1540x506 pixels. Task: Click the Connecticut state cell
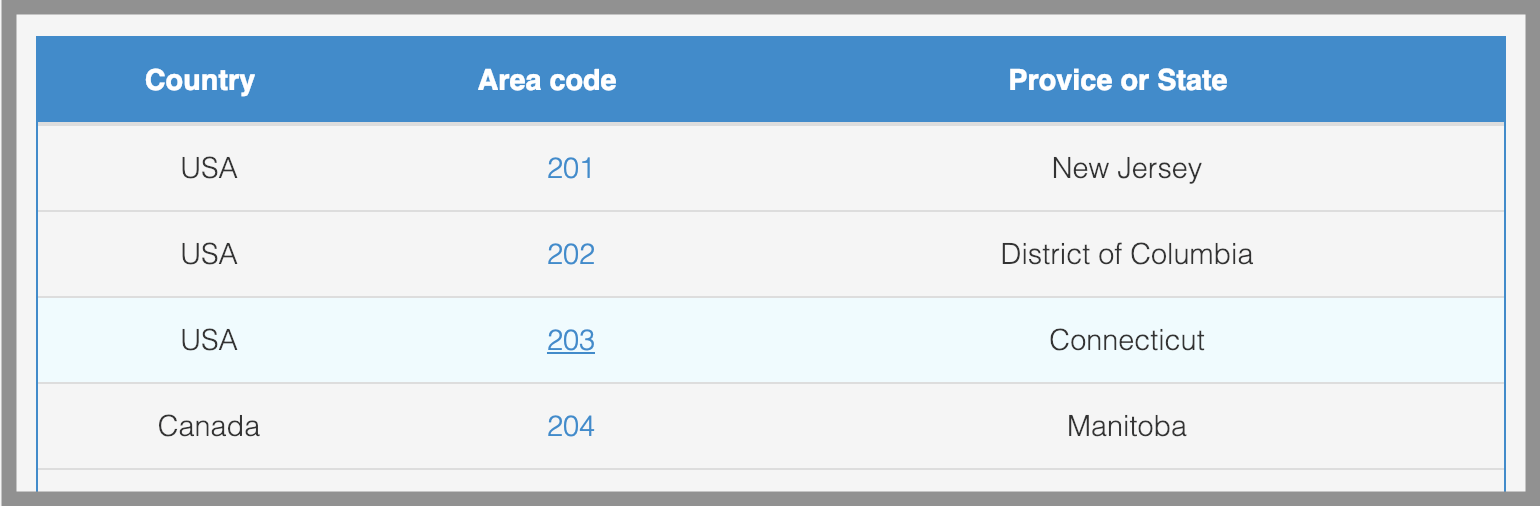(1126, 341)
